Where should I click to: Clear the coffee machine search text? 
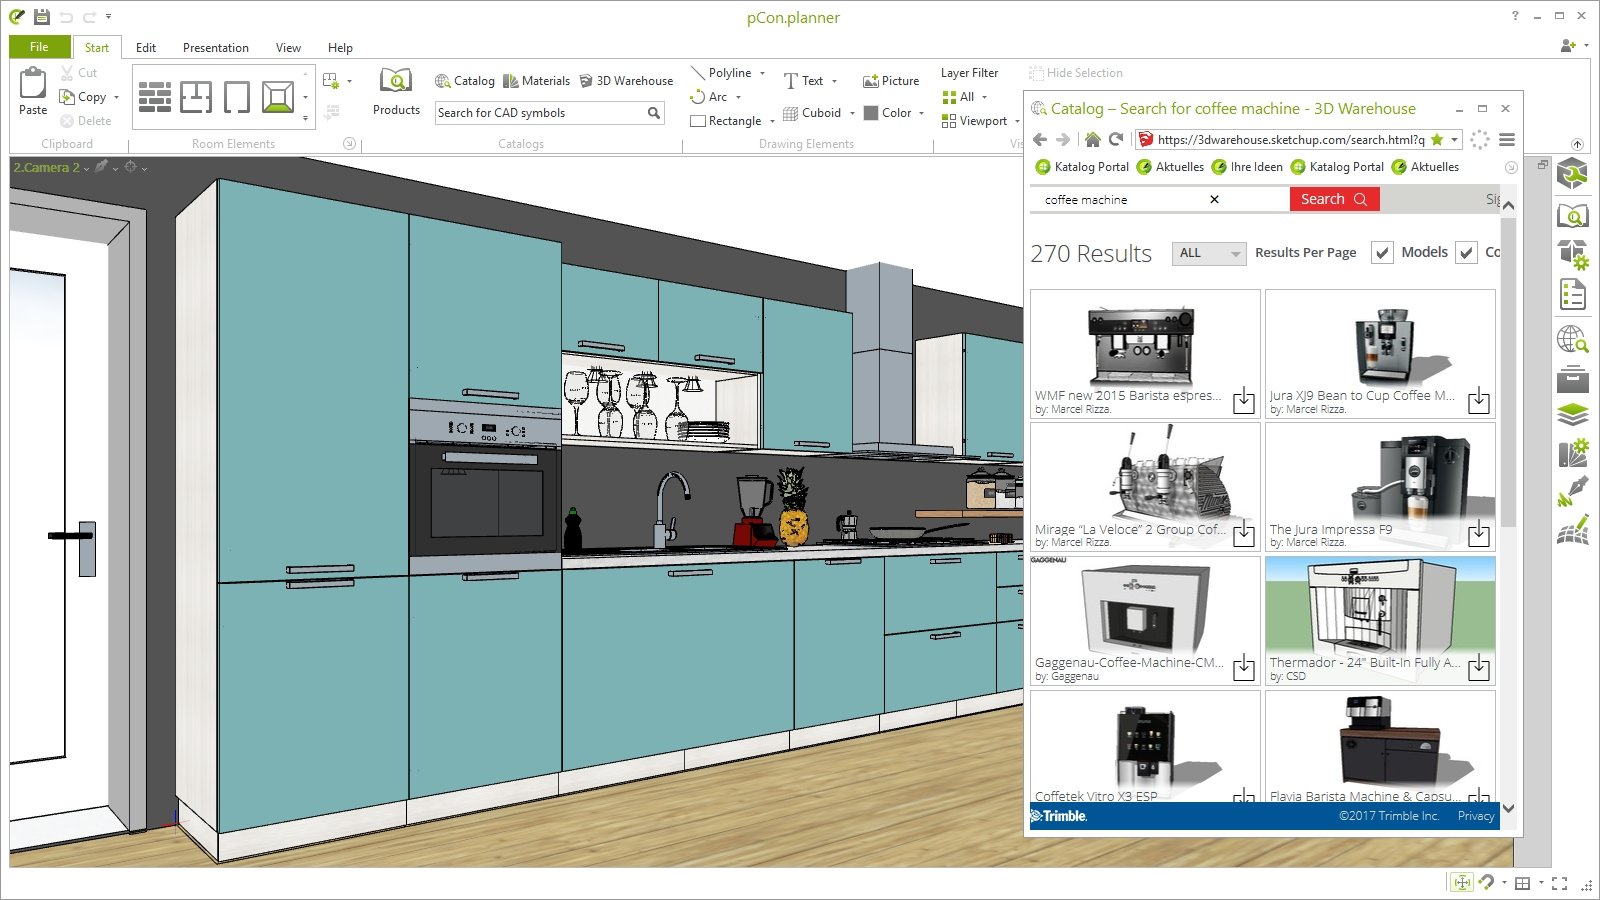coord(1214,199)
